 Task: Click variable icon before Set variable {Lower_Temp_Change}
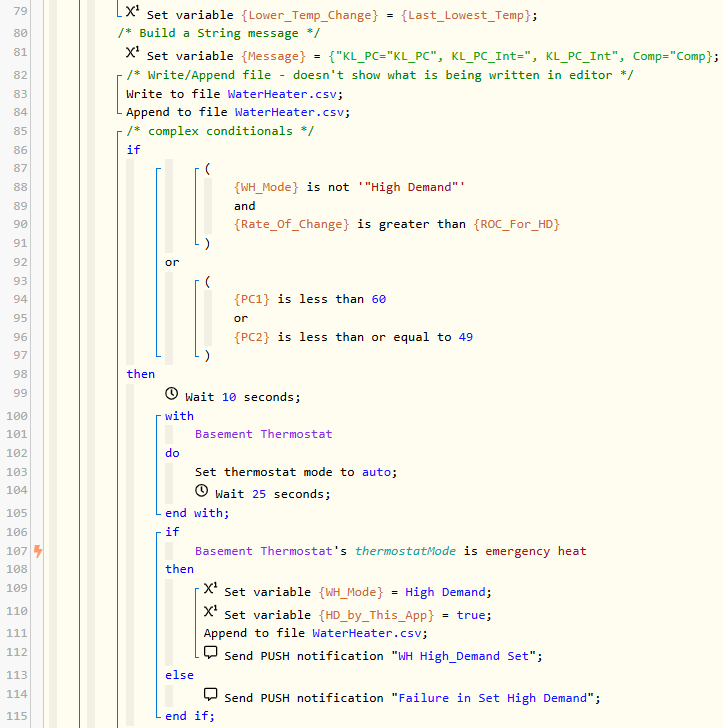tap(133, 13)
